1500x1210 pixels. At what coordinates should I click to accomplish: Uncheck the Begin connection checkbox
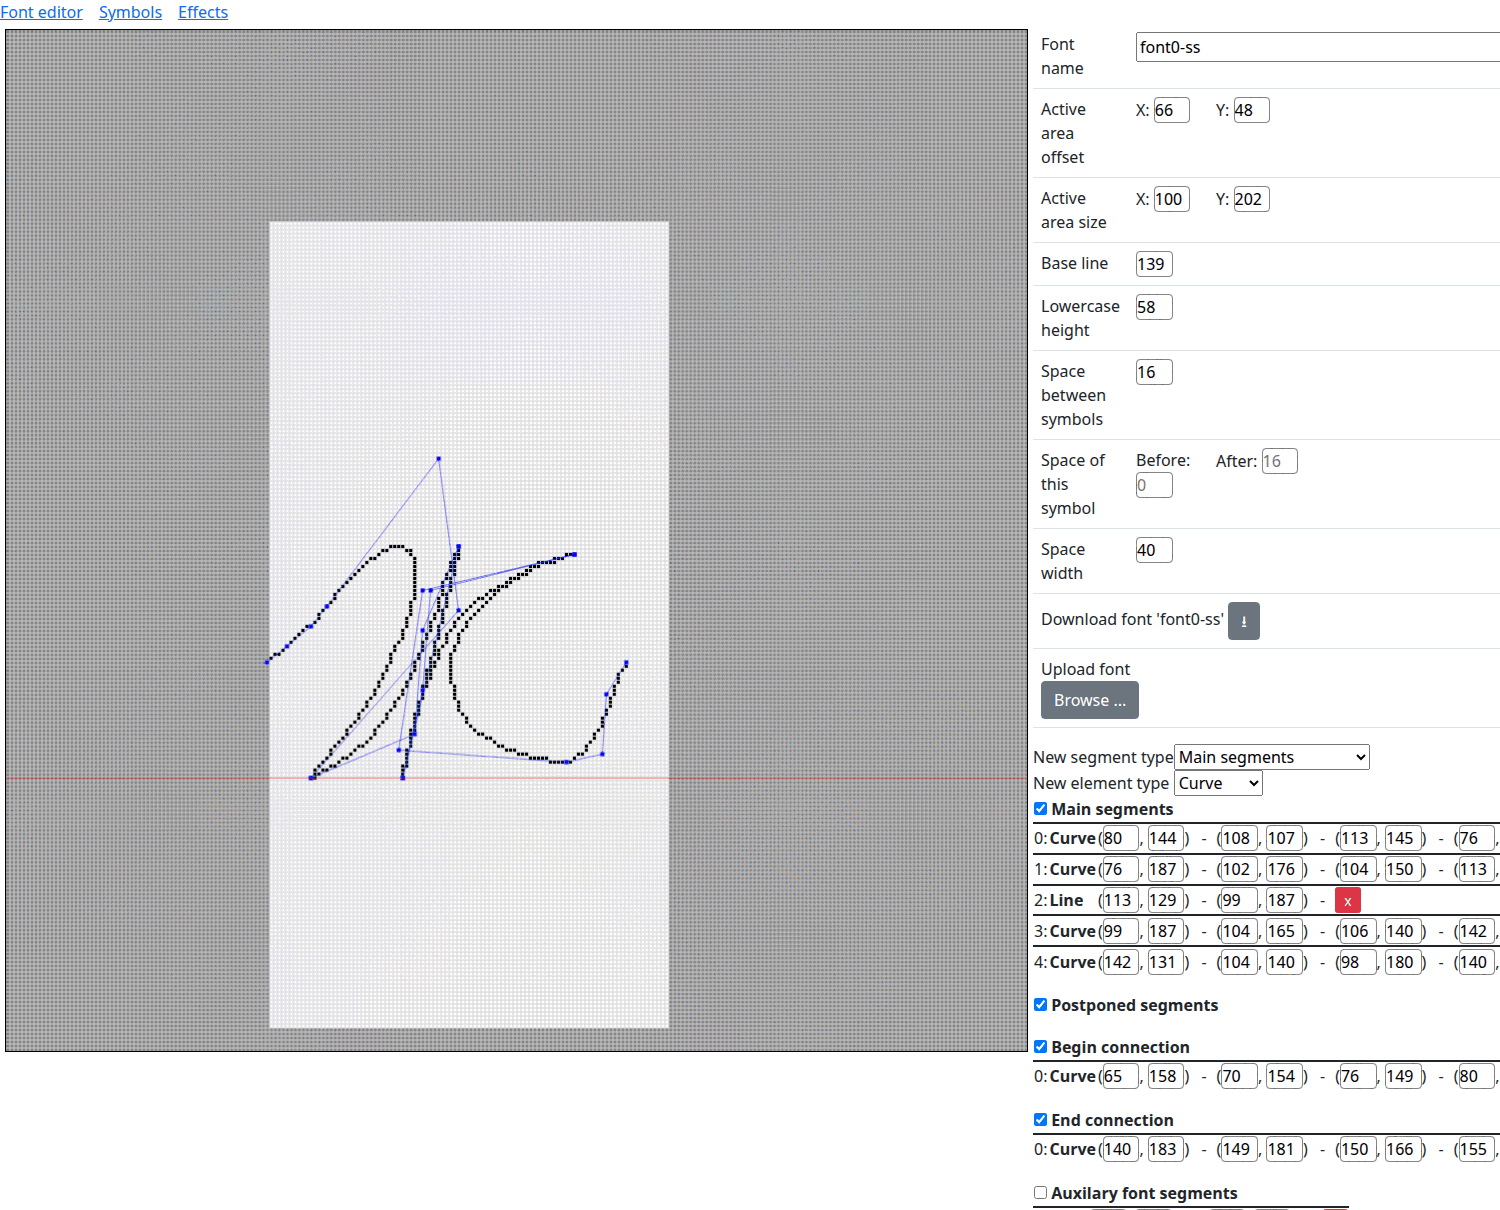click(x=1040, y=1046)
